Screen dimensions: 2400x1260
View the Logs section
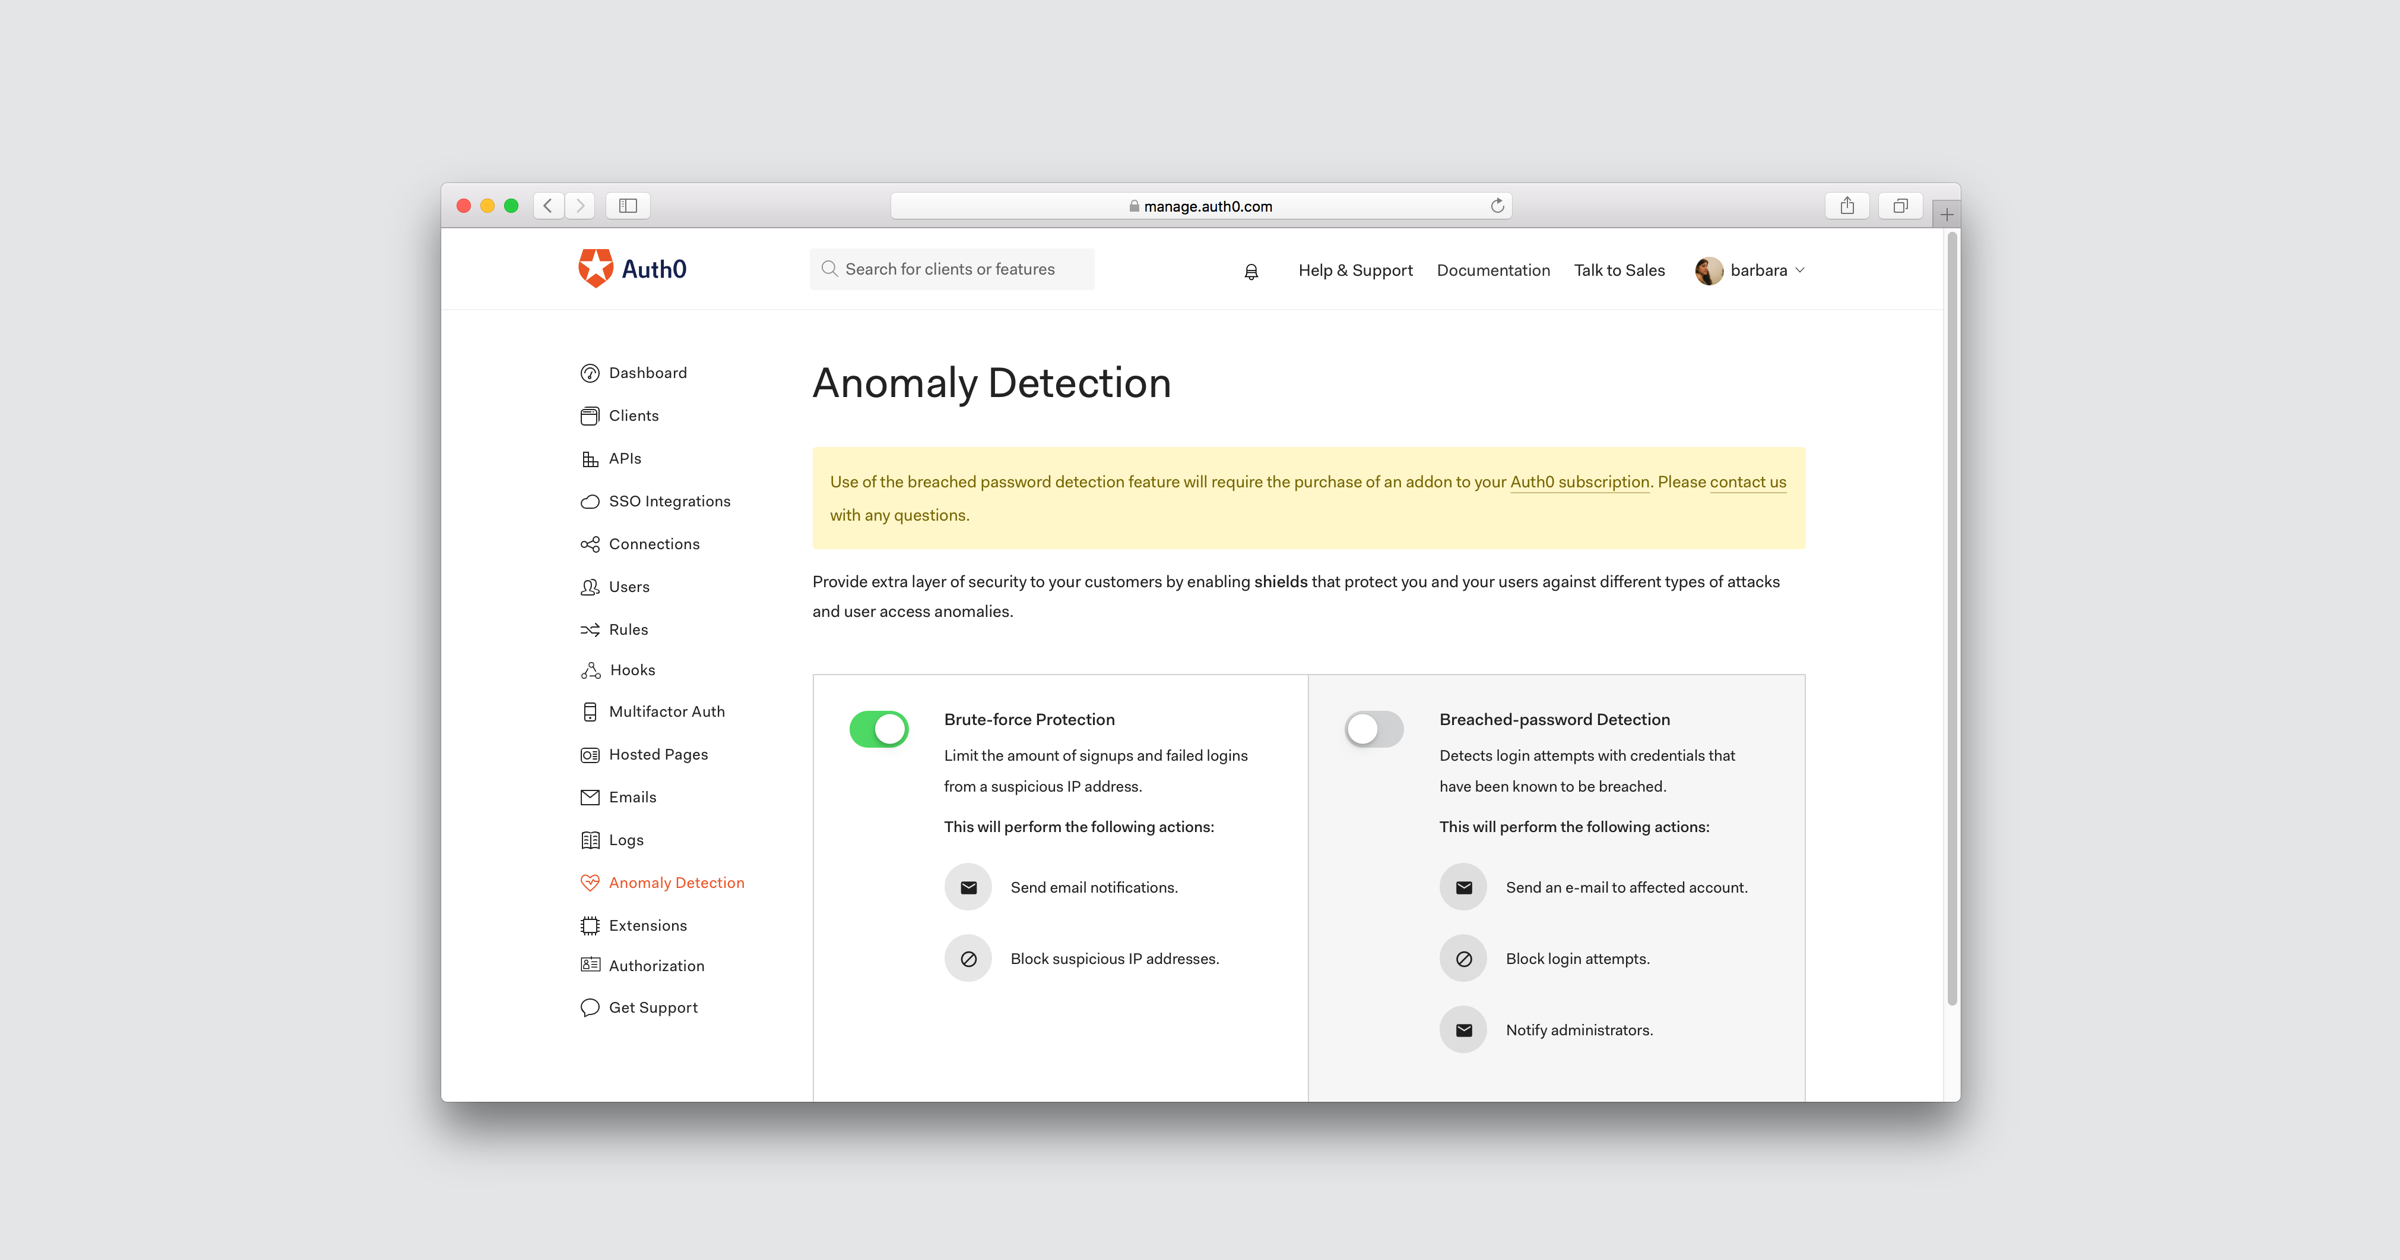[x=626, y=839]
